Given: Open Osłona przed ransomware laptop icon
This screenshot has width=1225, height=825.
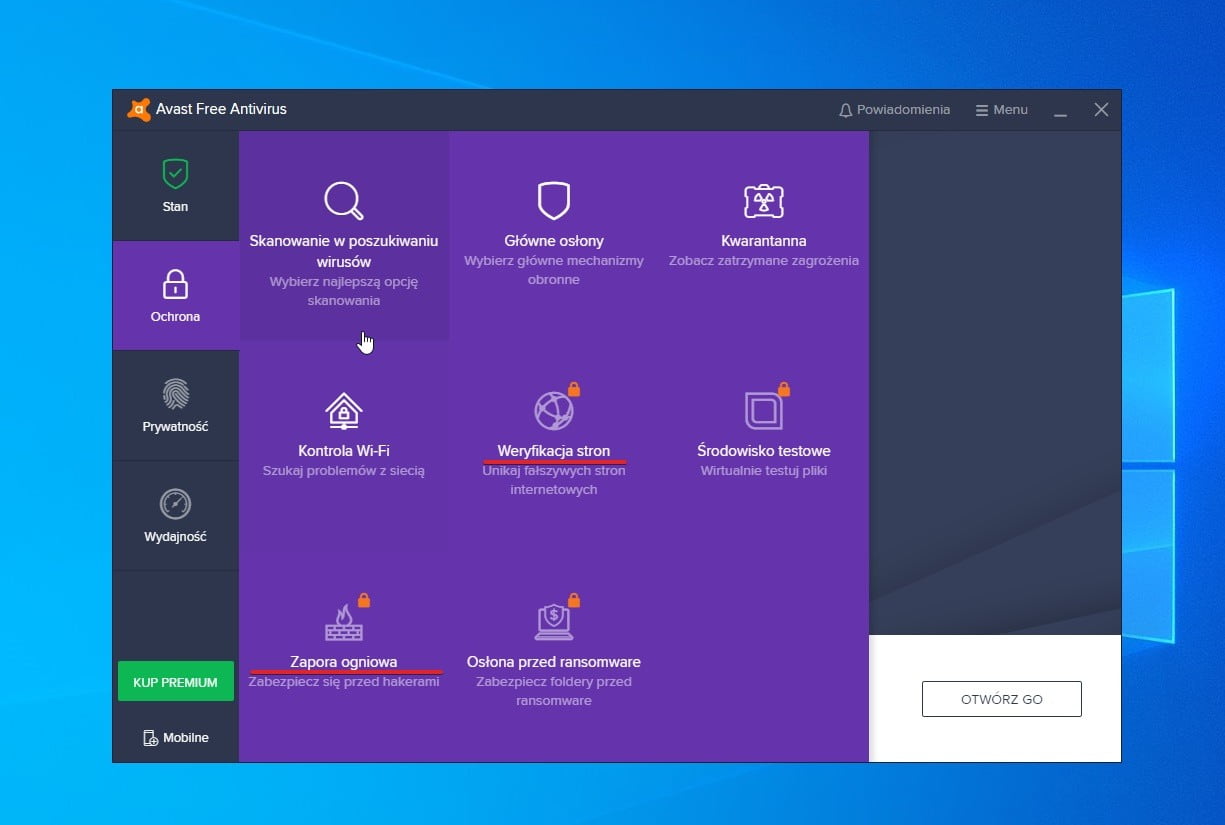Looking at the screenshot, I should (553, 621).
